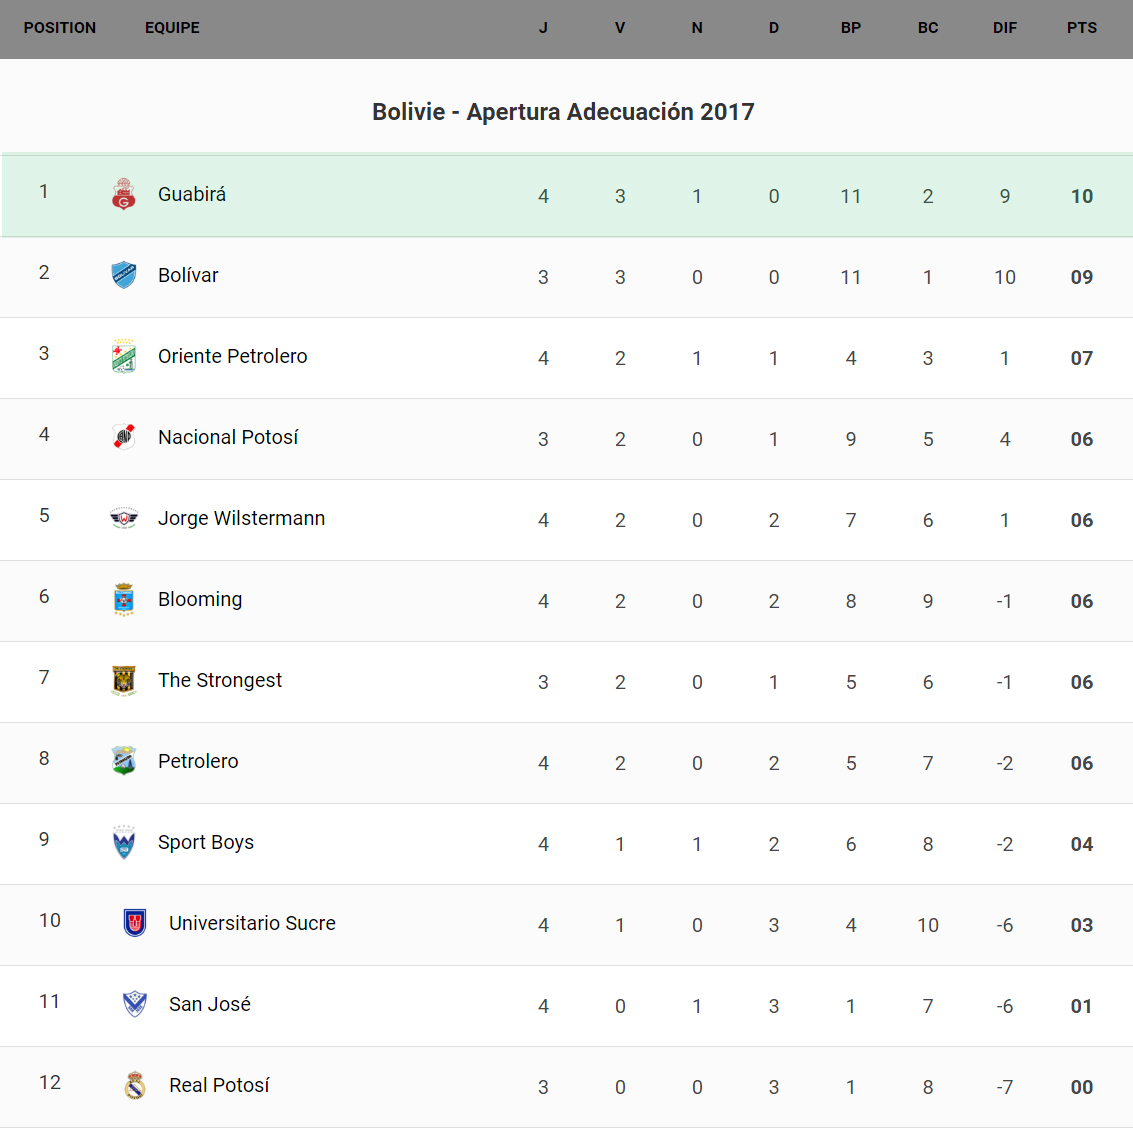Click the Real Potosí crown crest
1133x1132 pixels.
pos(135,1085)
